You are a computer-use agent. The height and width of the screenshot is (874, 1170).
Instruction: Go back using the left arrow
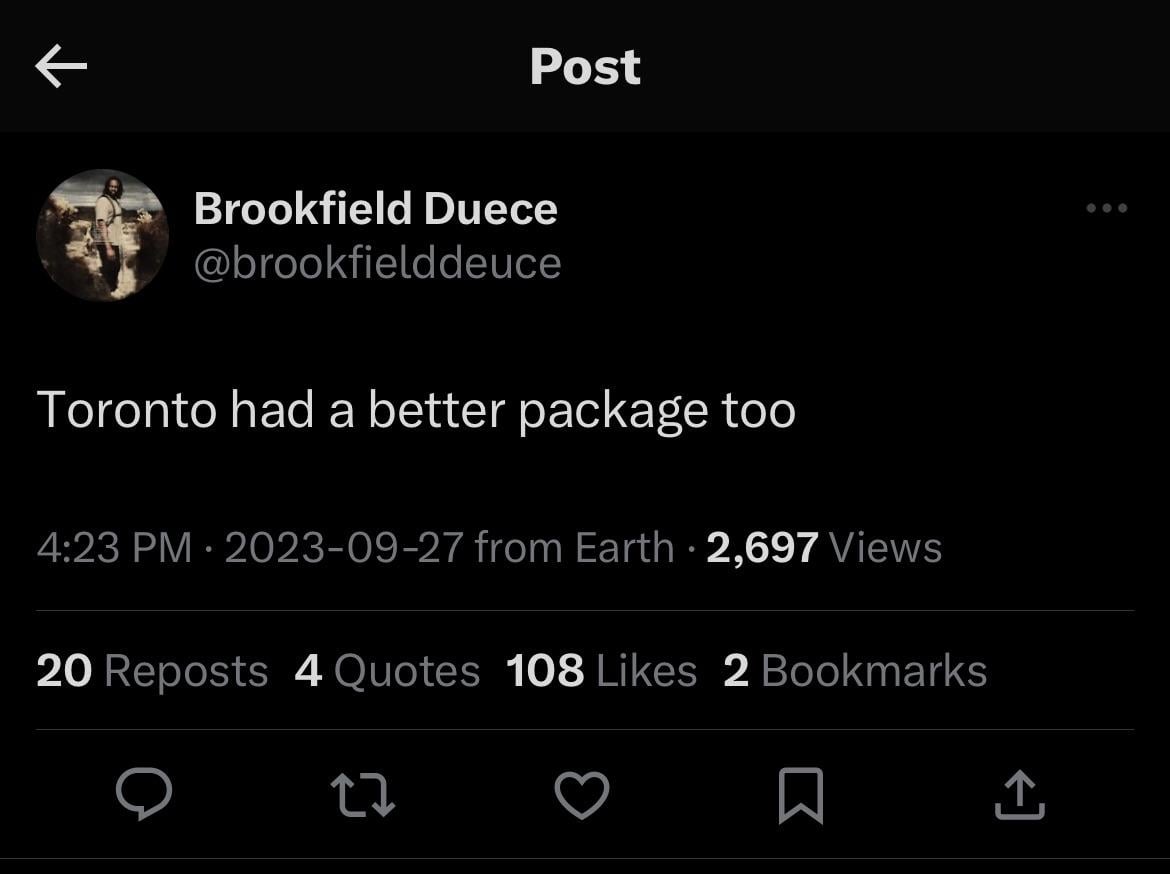(61, 67)
